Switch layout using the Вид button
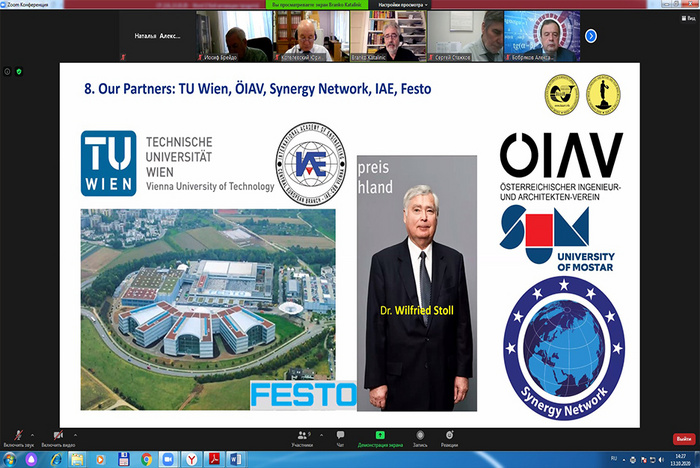 click(x=688, y=18)
